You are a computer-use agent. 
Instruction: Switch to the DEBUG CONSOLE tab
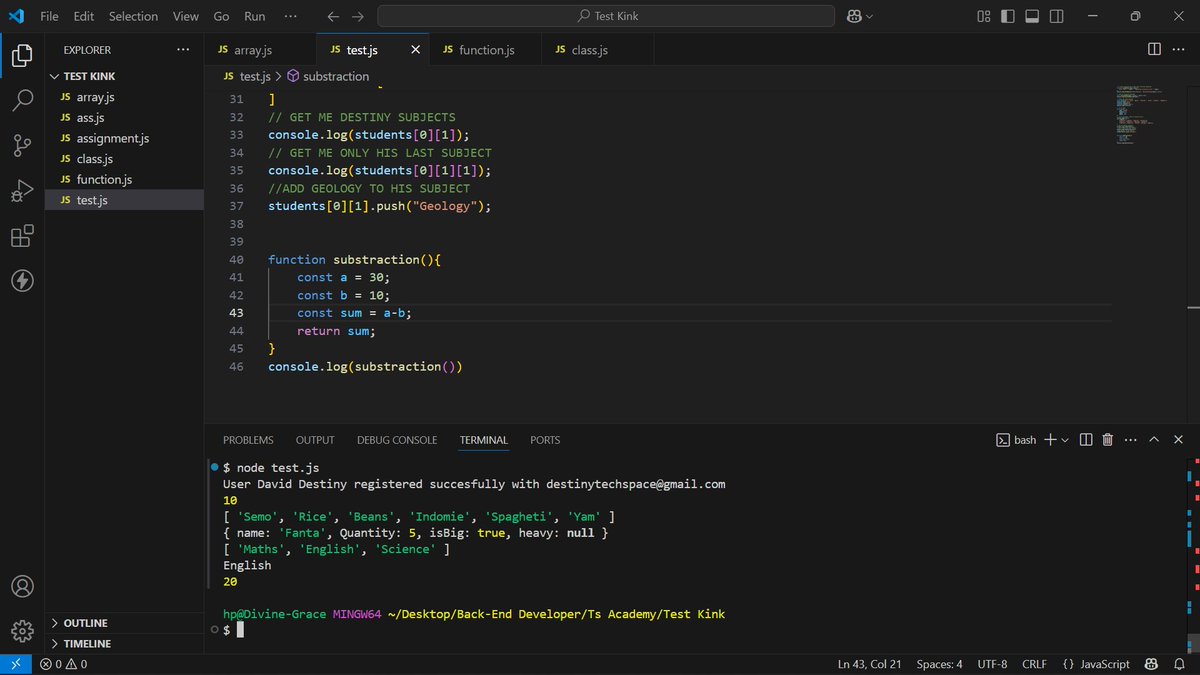[x=397, y=440]
